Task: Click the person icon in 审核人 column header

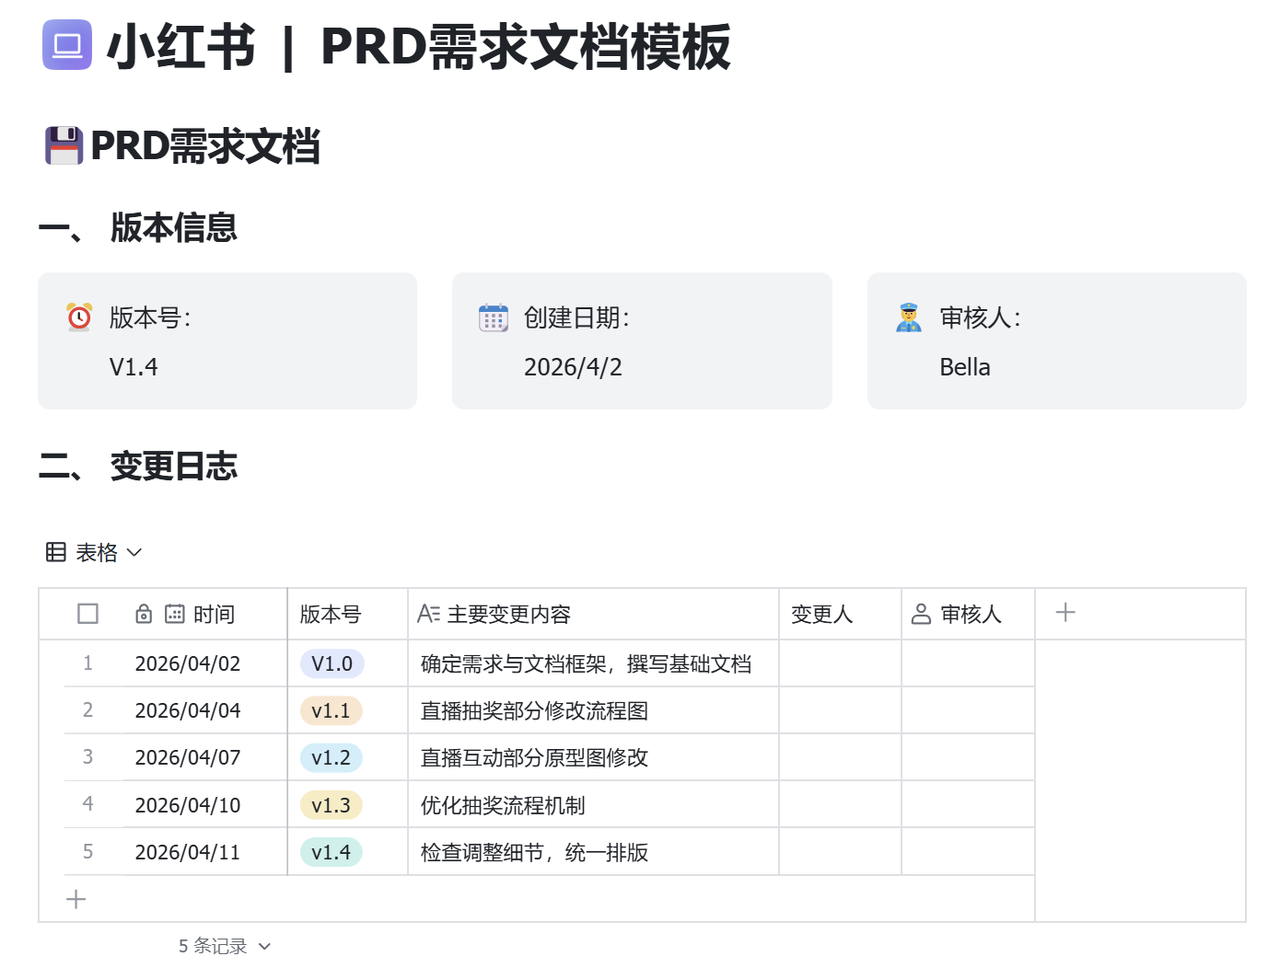Action: (921, 614)
